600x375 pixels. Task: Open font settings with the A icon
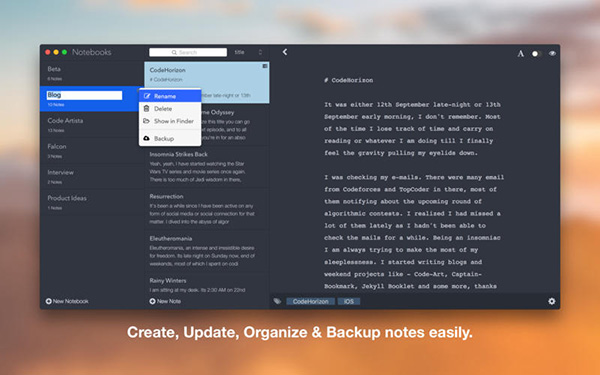tap(520, 54)
